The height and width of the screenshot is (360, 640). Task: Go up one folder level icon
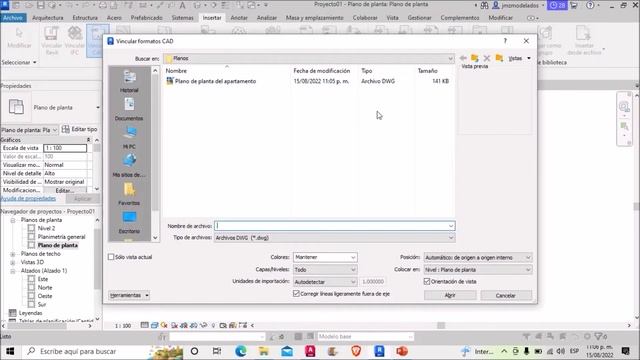[474, 58]
